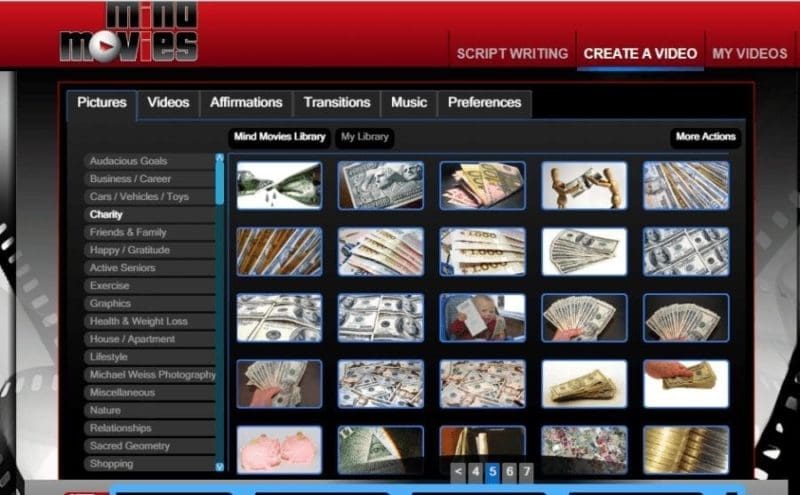
Task: Switch to My Library
Action: coord(364,137)
